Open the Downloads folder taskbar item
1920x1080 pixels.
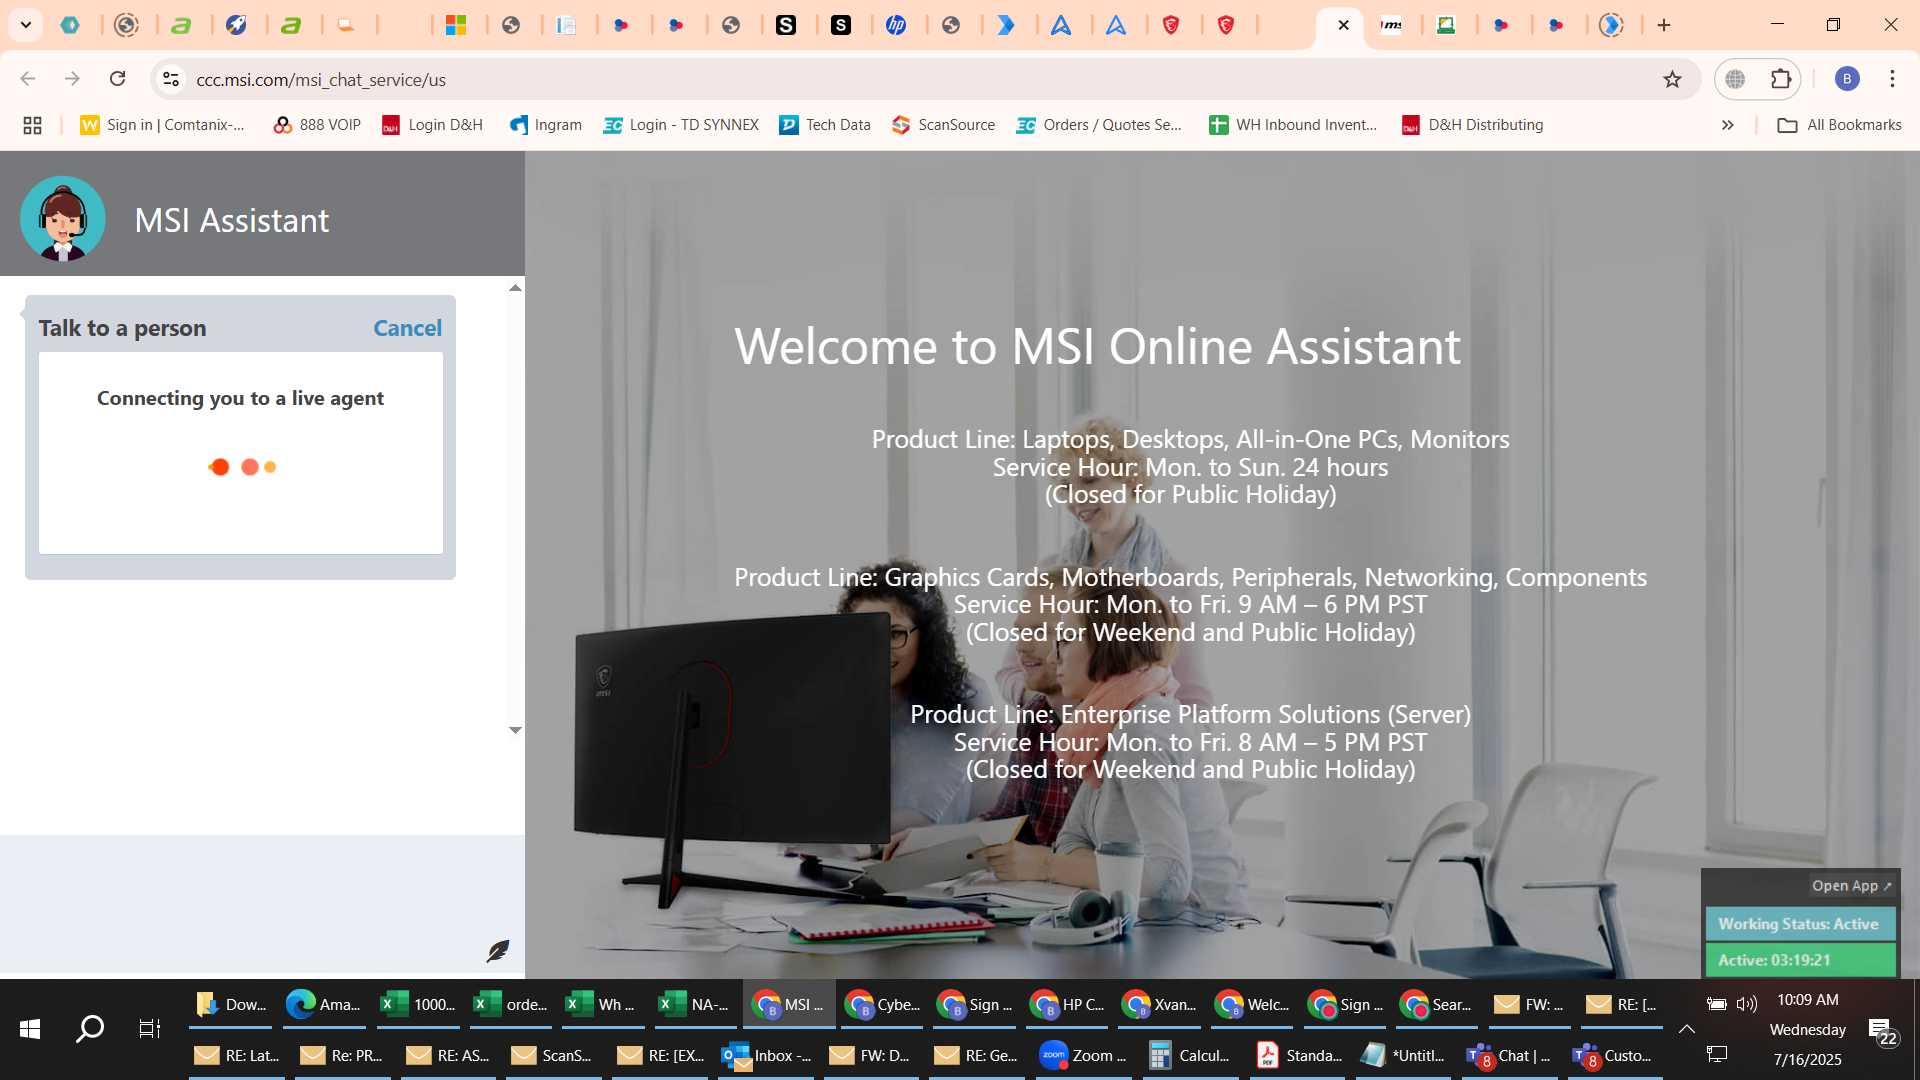coord(231,1005)
